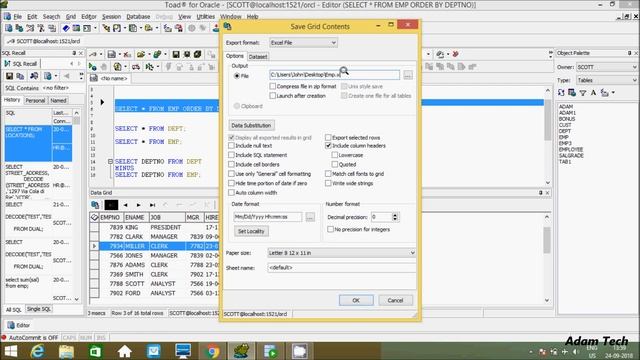Click the Windows Start button
The width and height of the screenshot is (640, 360).
(x=10, y=351)
